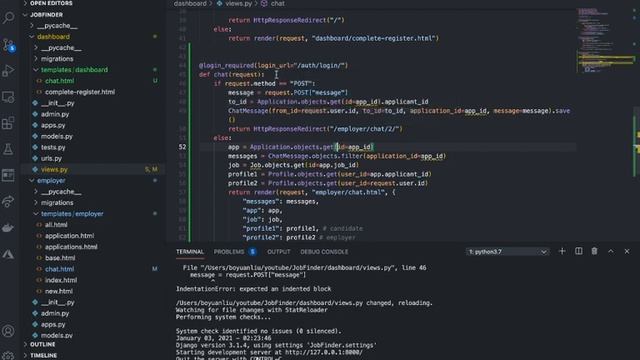The height and width of the screenshot is (360, 640).
Task: Split the terminal panel
Action: pos(578,251)
